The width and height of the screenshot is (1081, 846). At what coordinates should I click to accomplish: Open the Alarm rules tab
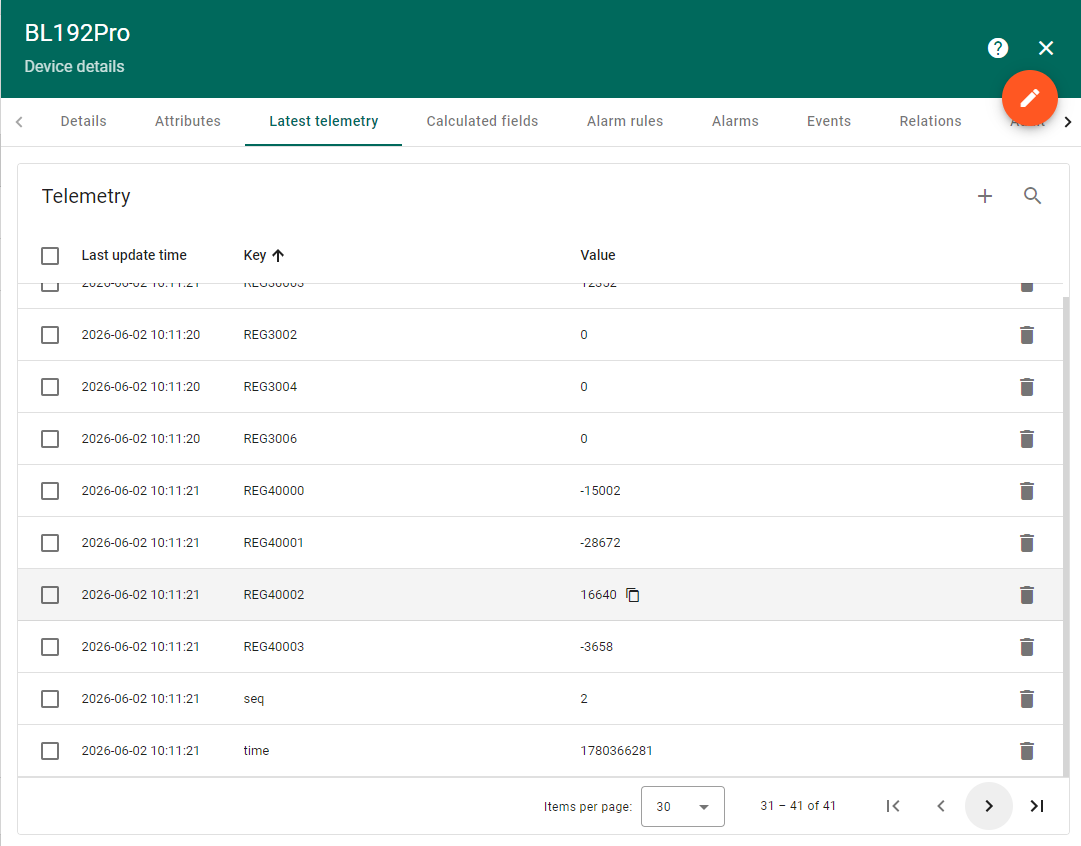625,121
